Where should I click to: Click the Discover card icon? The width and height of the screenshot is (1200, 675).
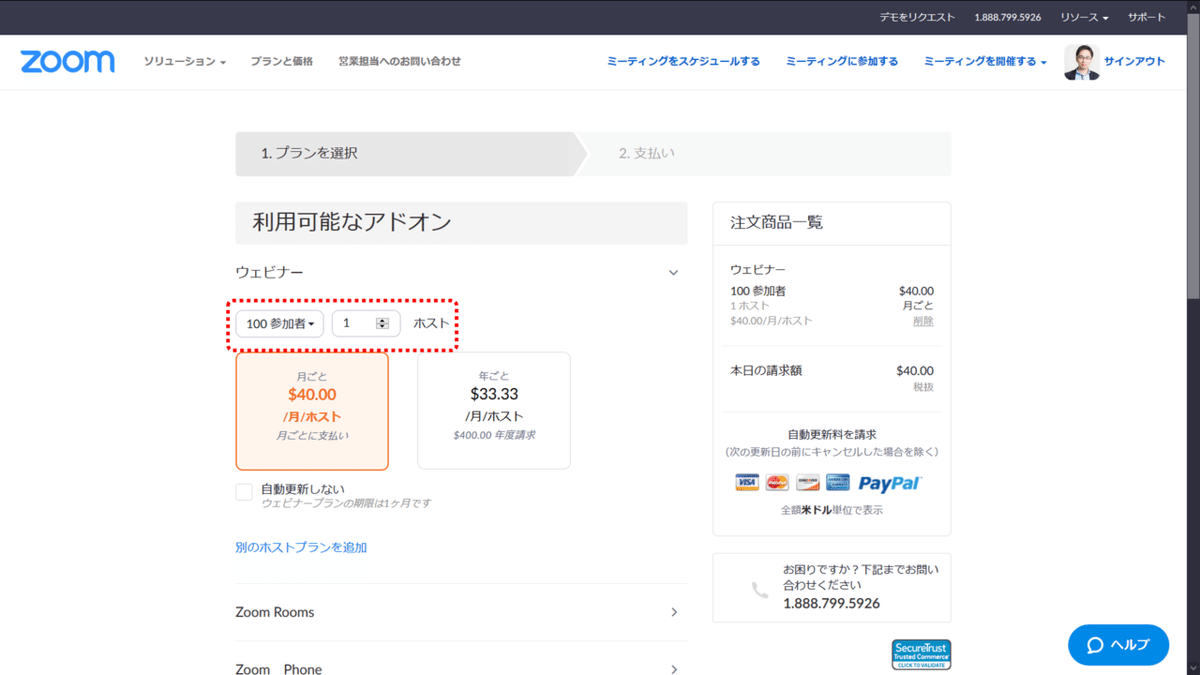click(807, 483)
